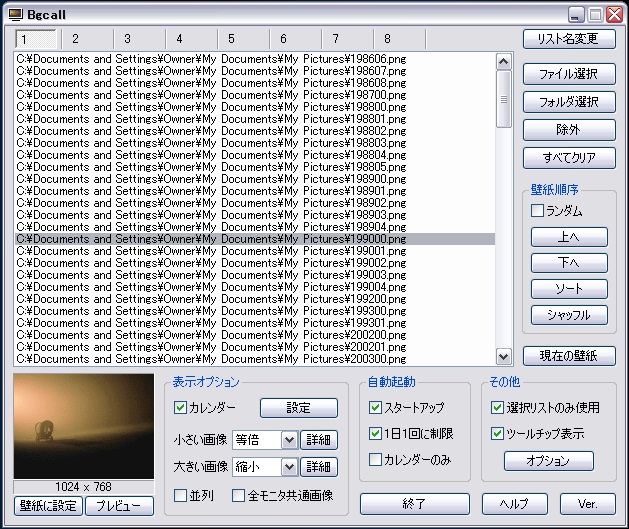This screenshot has height=529, width=629.
Task: Click the リスト名変更 button
Action: coord(569,39)
